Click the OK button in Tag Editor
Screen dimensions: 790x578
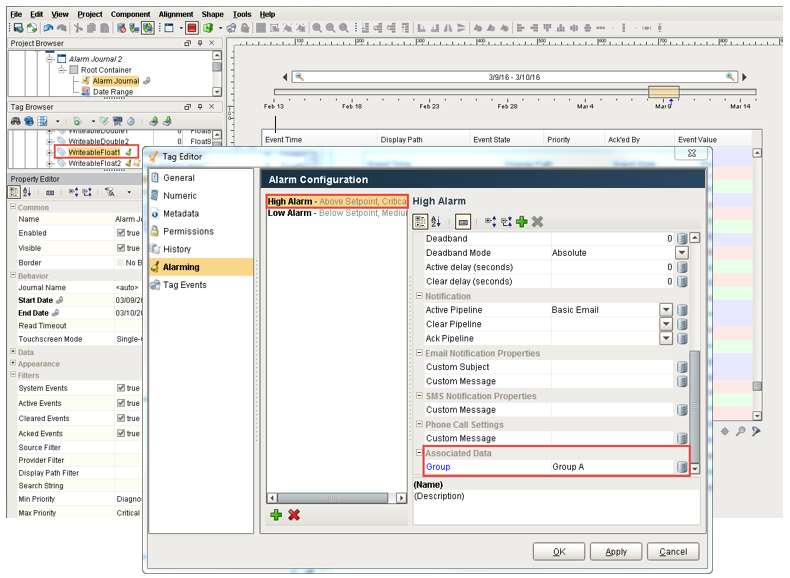click(x=559, y=552)
